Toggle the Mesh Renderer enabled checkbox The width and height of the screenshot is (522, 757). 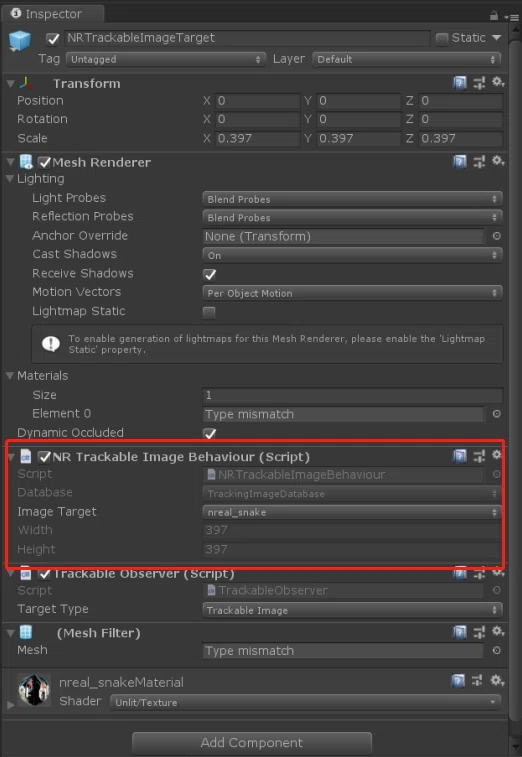click(x=44, y=163)
